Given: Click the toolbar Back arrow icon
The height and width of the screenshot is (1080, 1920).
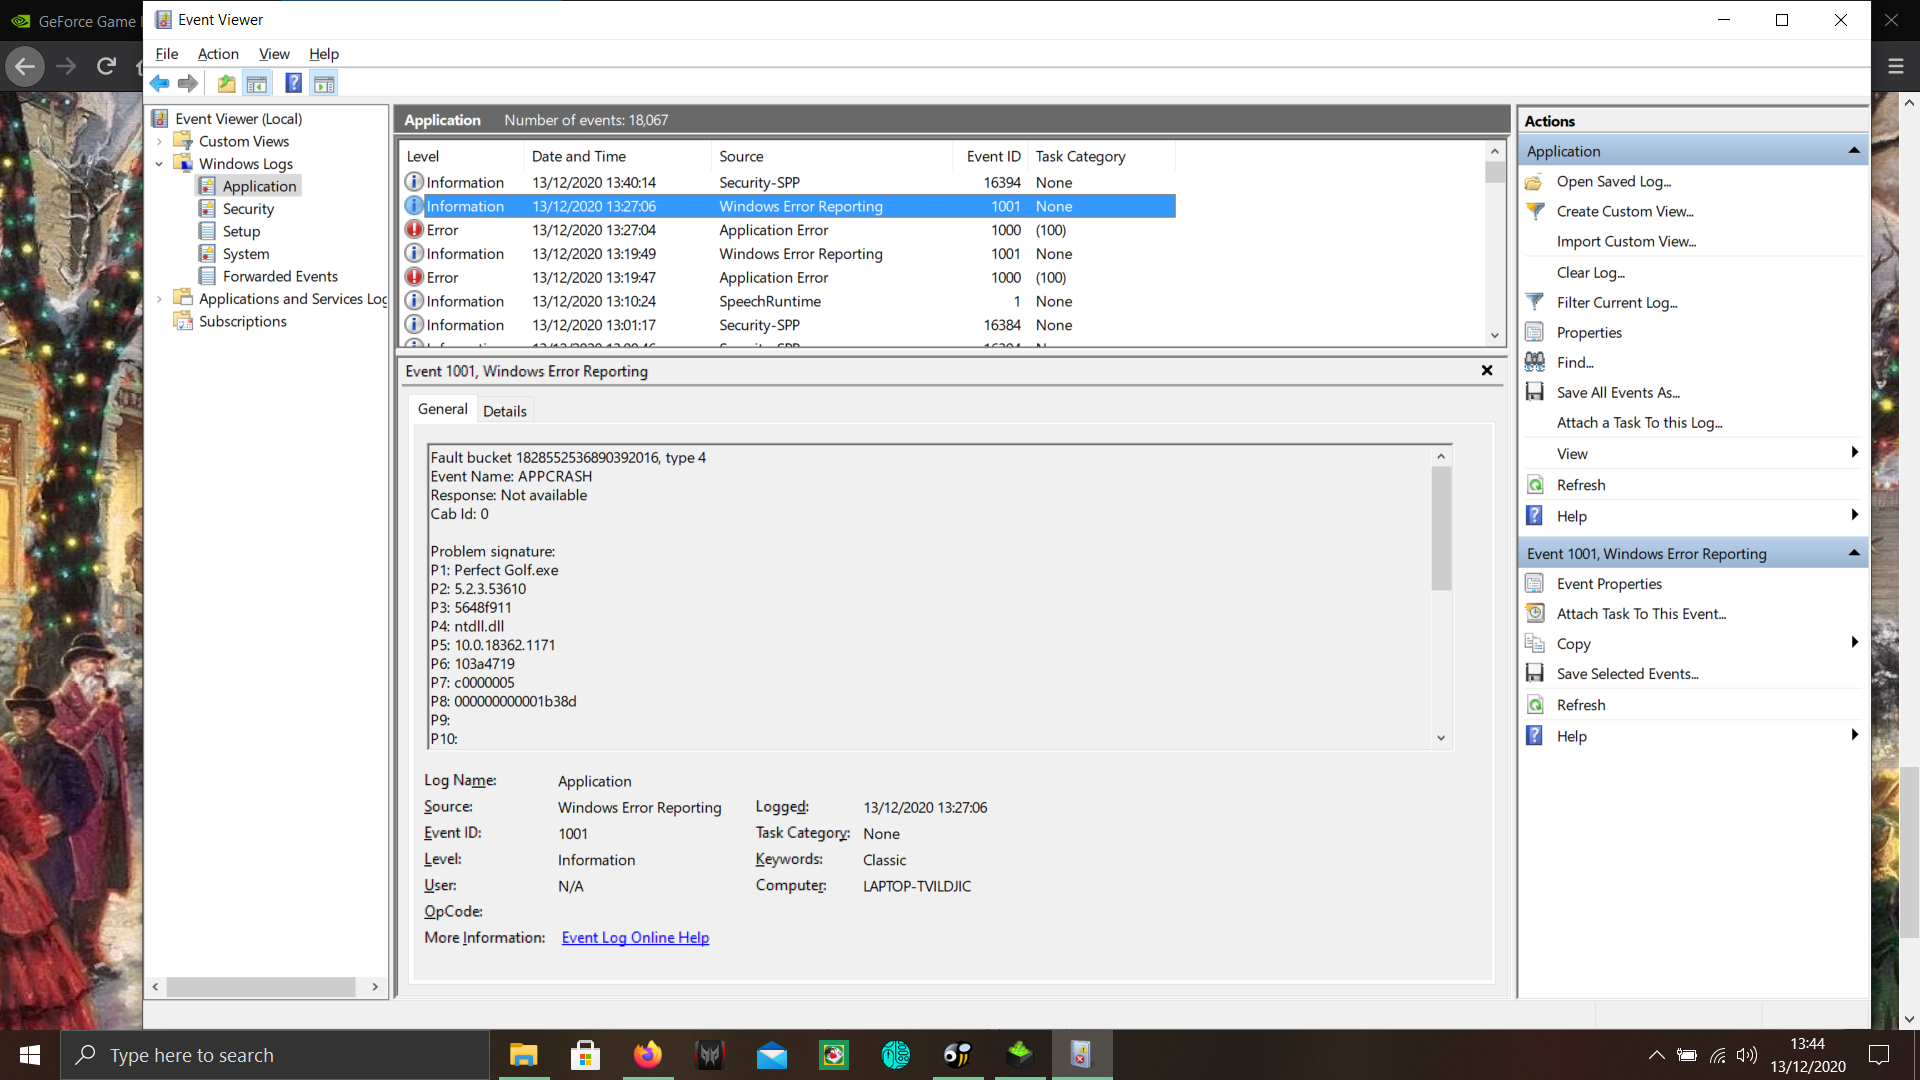Looking at the screenshot, I should (160, 84).
